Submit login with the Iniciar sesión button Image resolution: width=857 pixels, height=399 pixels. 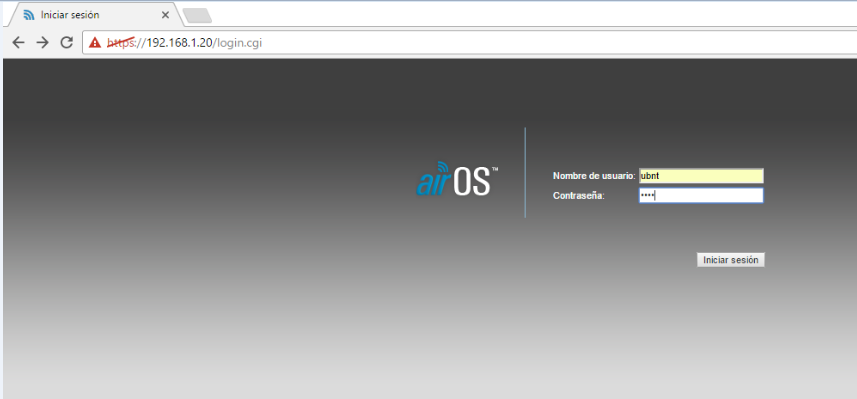[731, 260]
